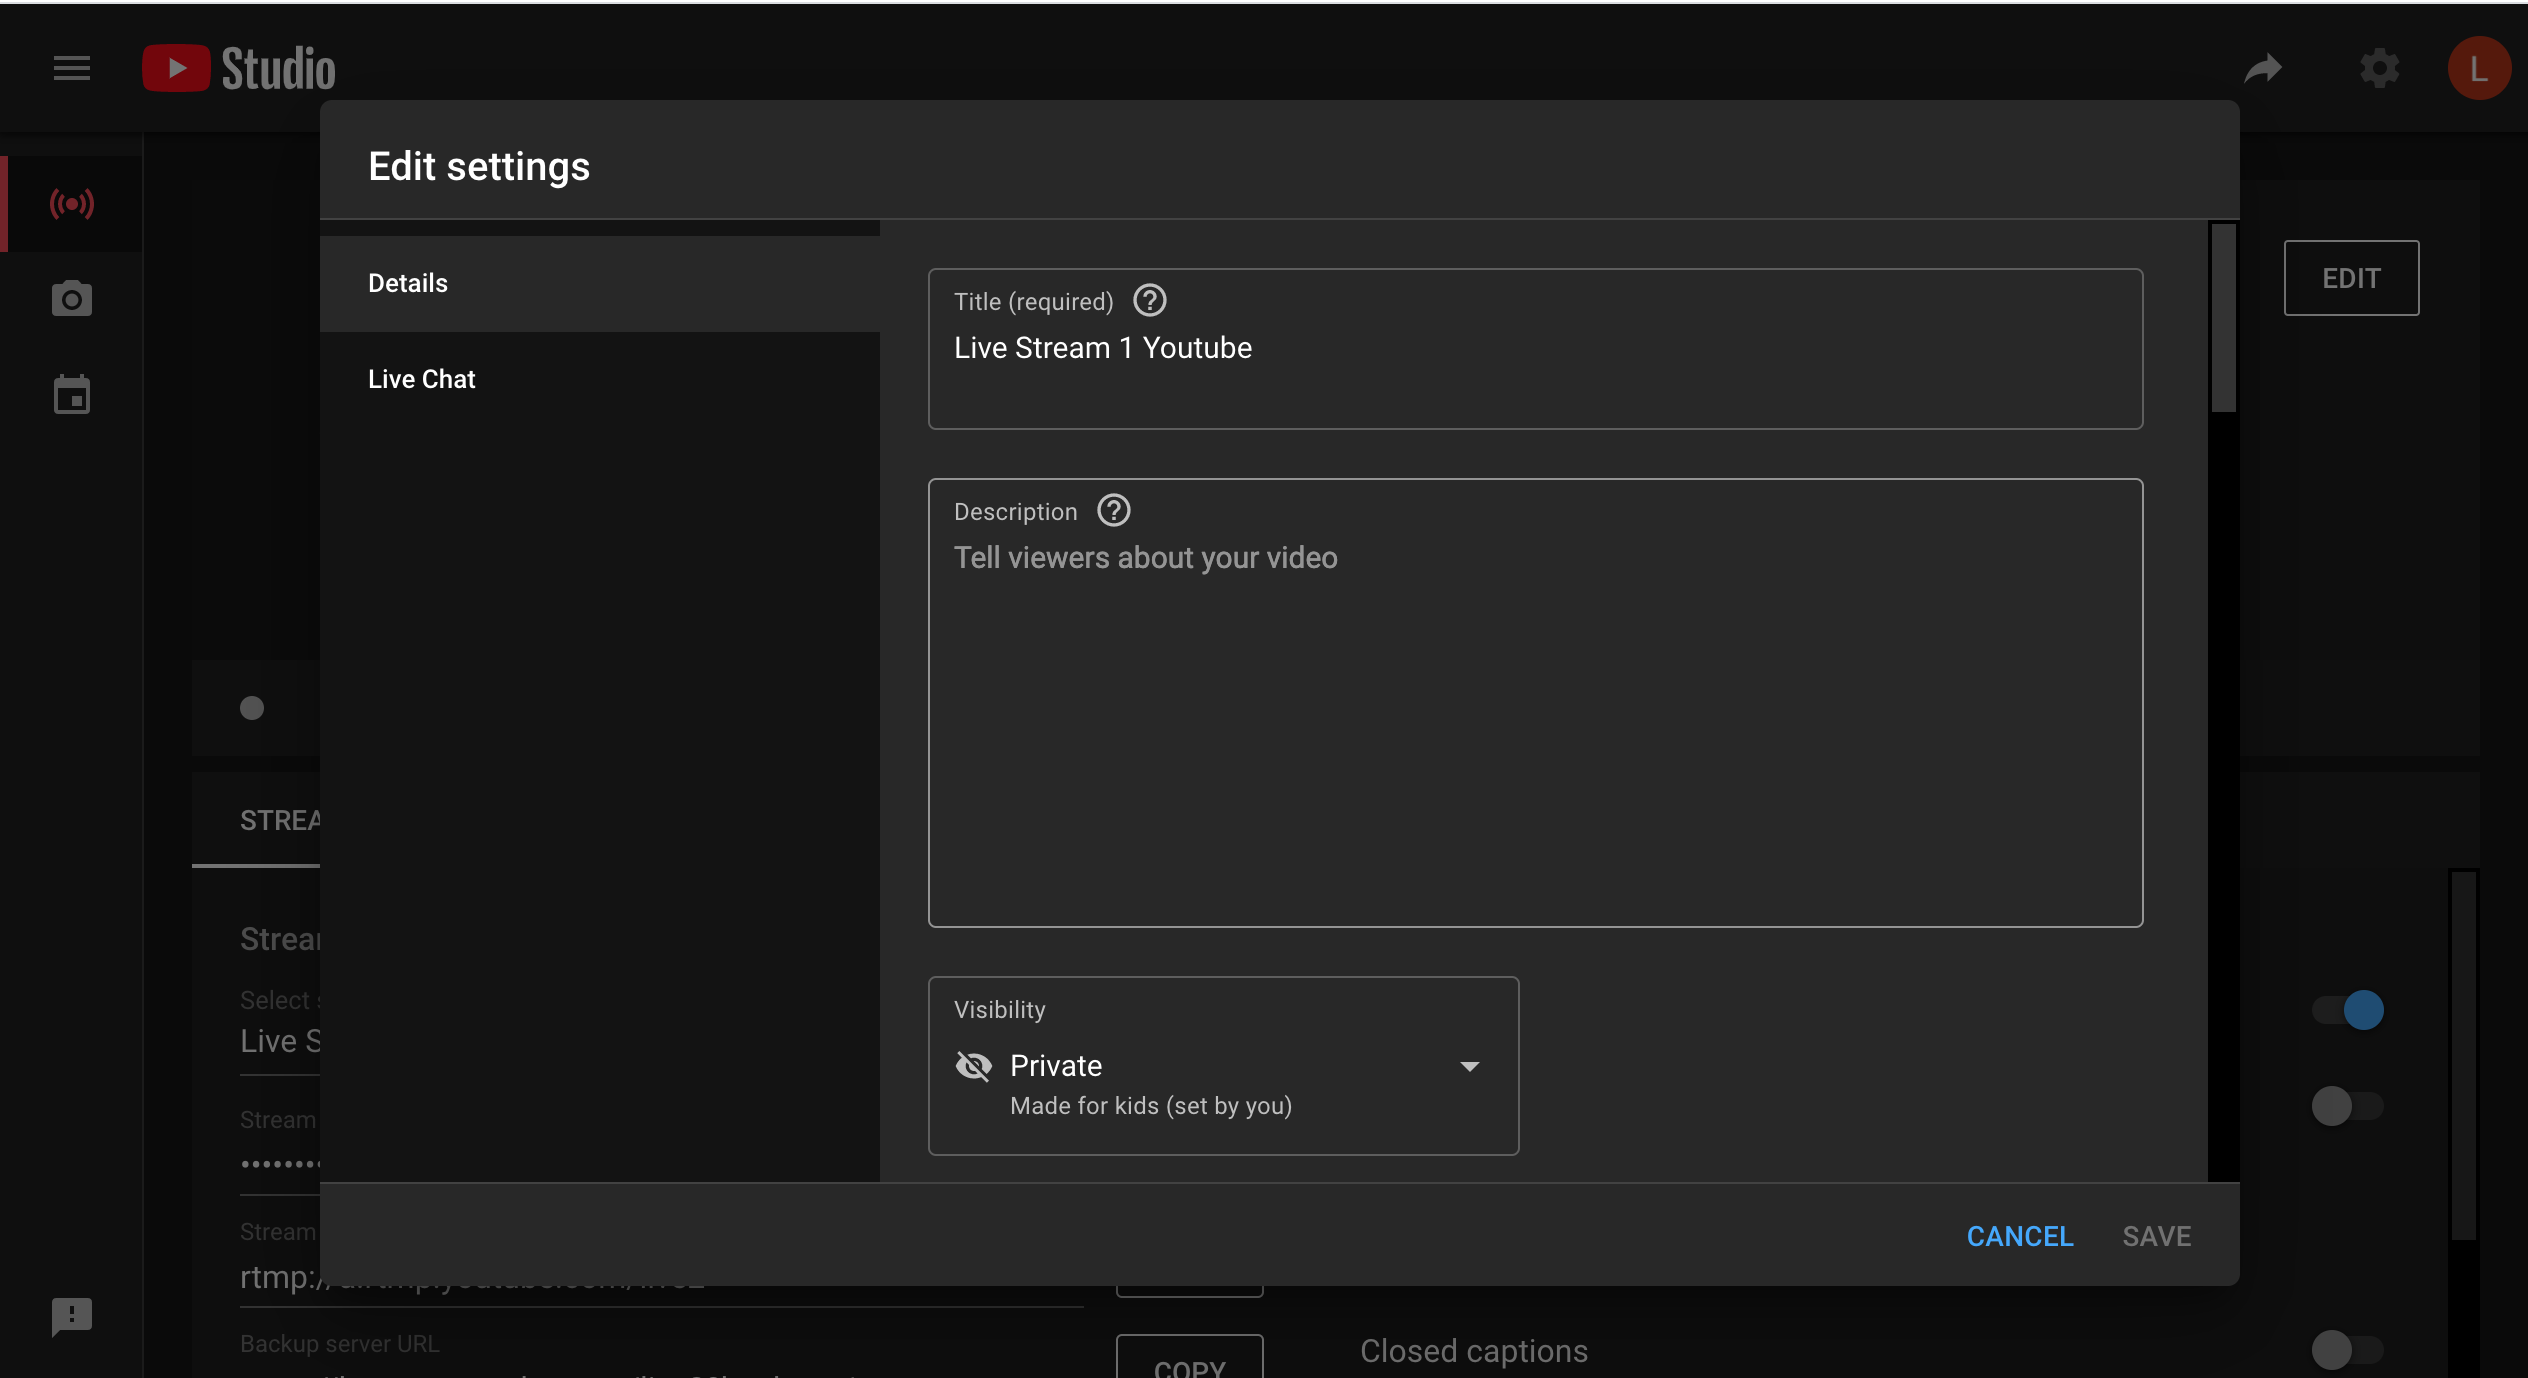Click the Title help question mark
The width and height of the screenshot is (2528, 1378).
coord(1149,300)
